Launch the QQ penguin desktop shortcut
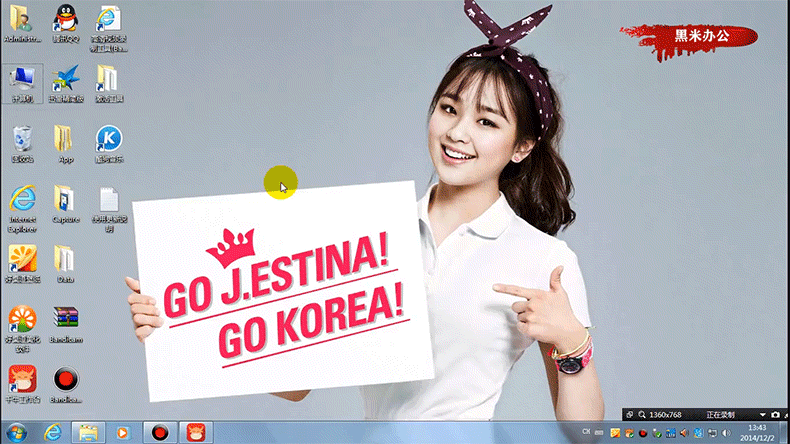Image resolution: width=790 pixels, height=444 pixels. pyautogui.click(x=65, y=24)
